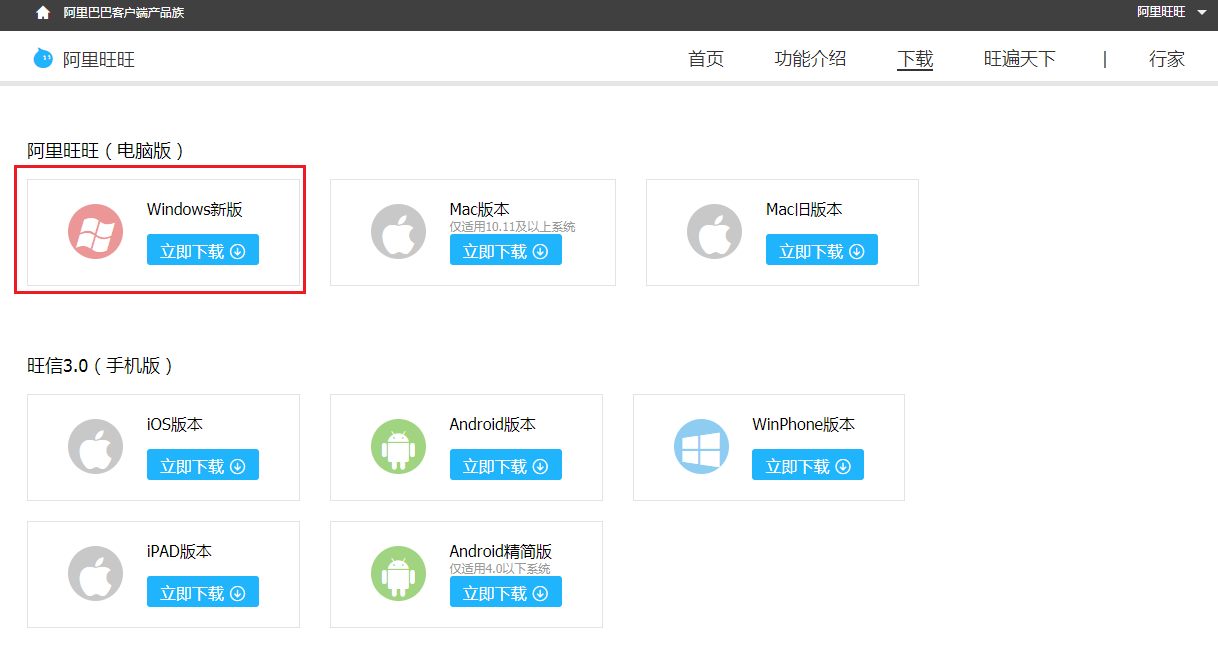The image size is (1218, 645).
Task: Download iOS版本 with 立即下载 button
Action: point(203,465)
